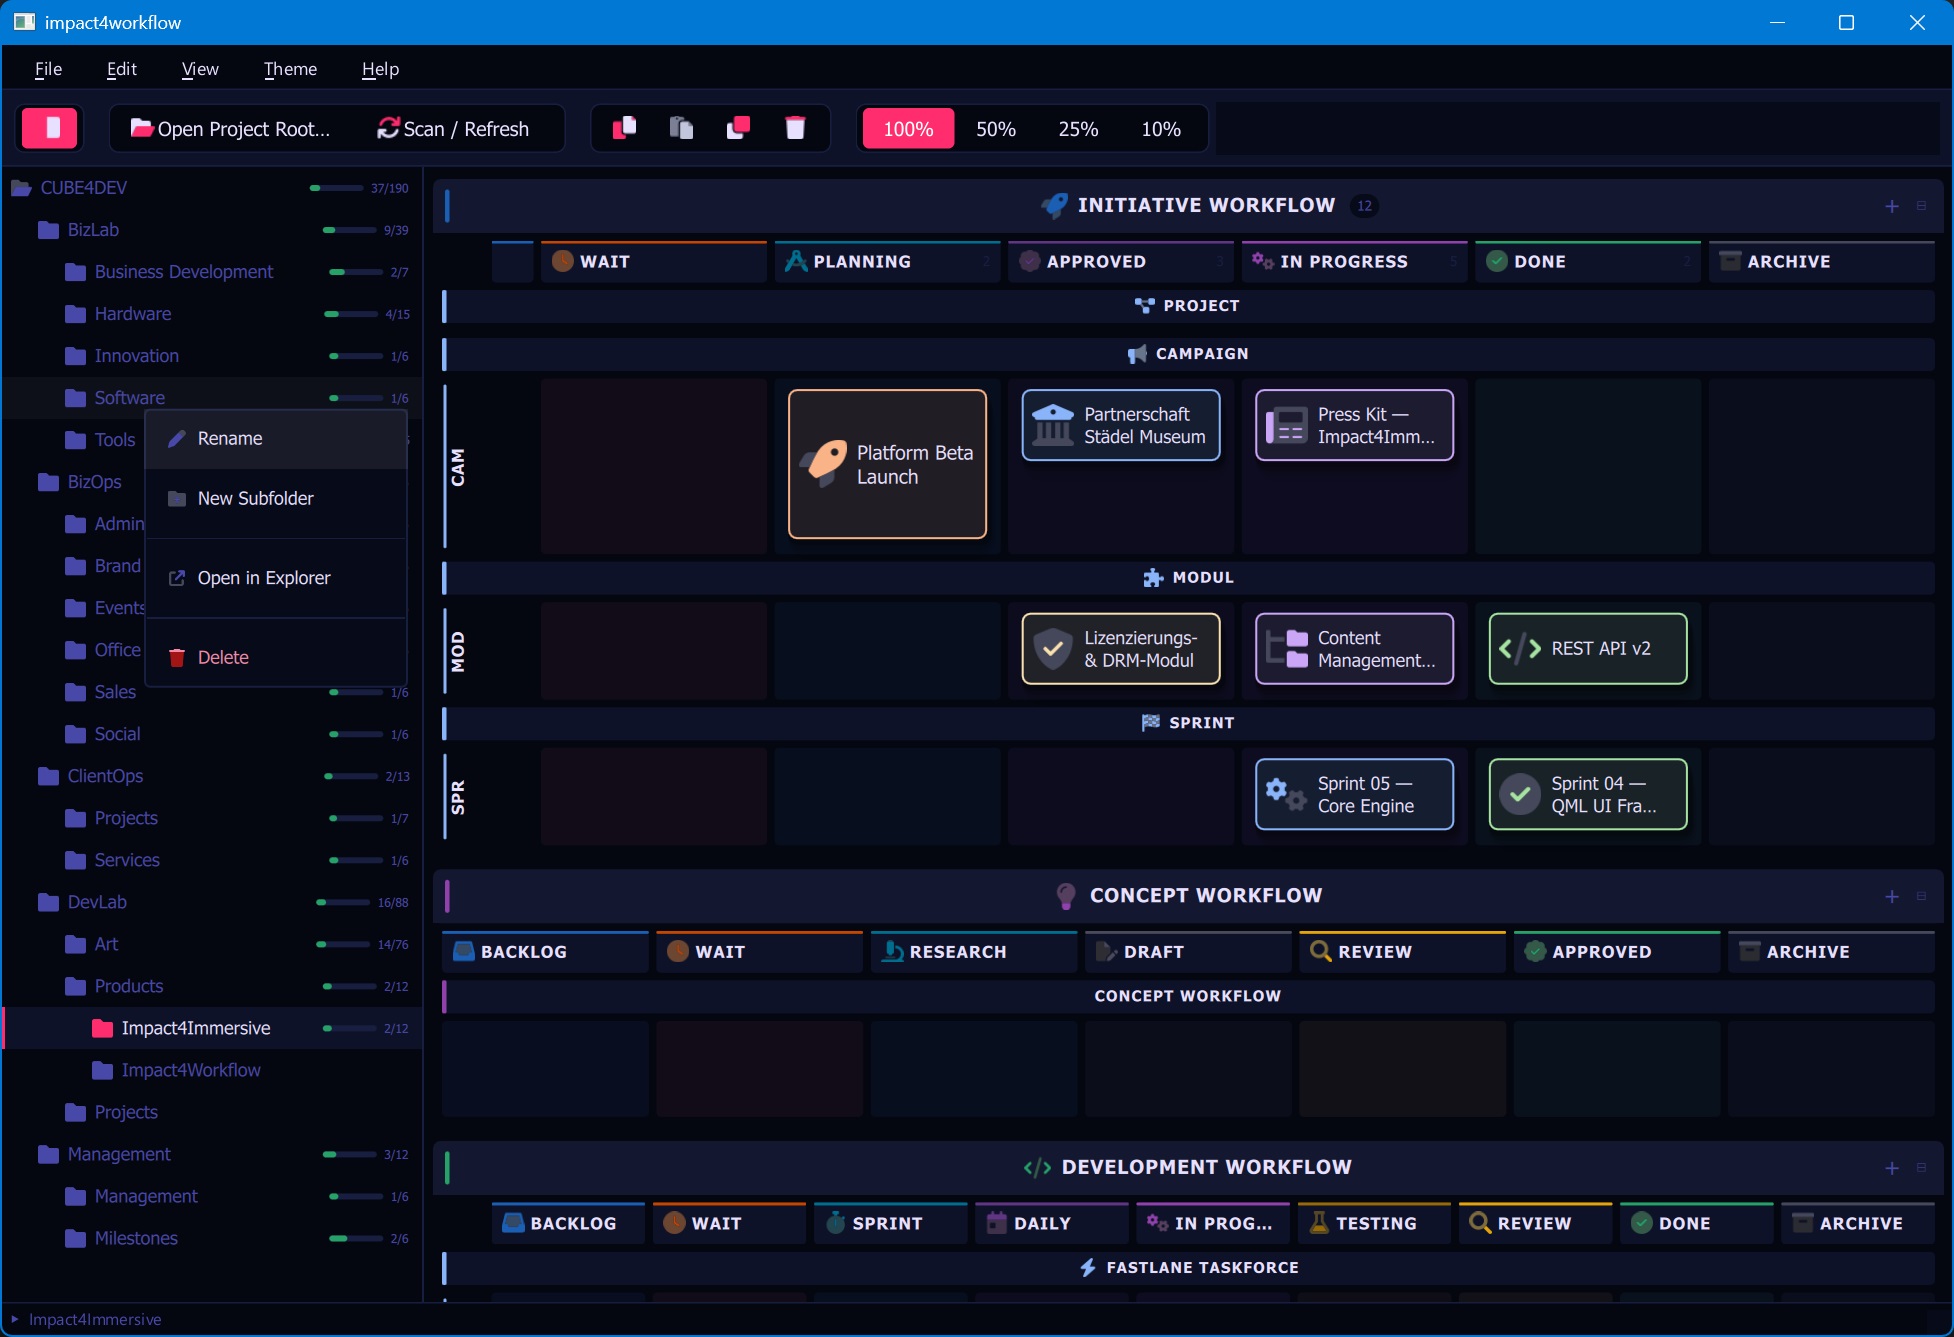Screen dimensions: 1954x1337
Task: Open the Platform Beta Launch card
Action: click(887, 465)
